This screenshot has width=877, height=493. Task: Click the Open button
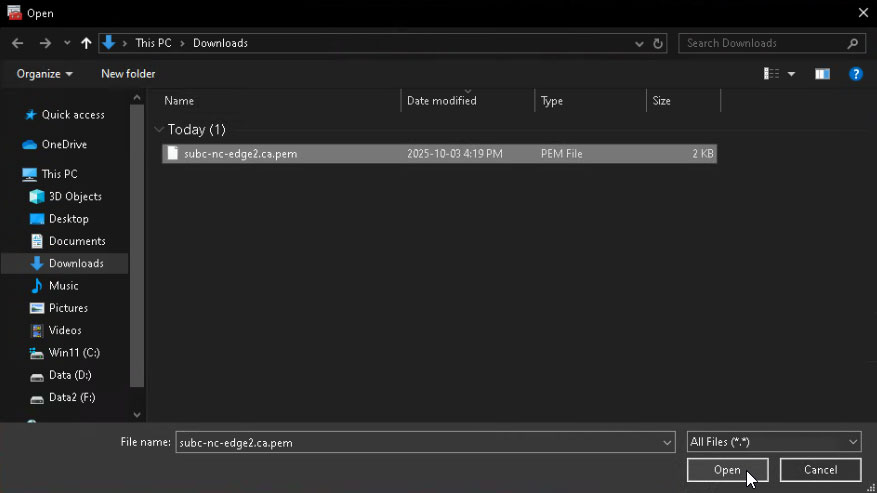(x=727, y=470)
